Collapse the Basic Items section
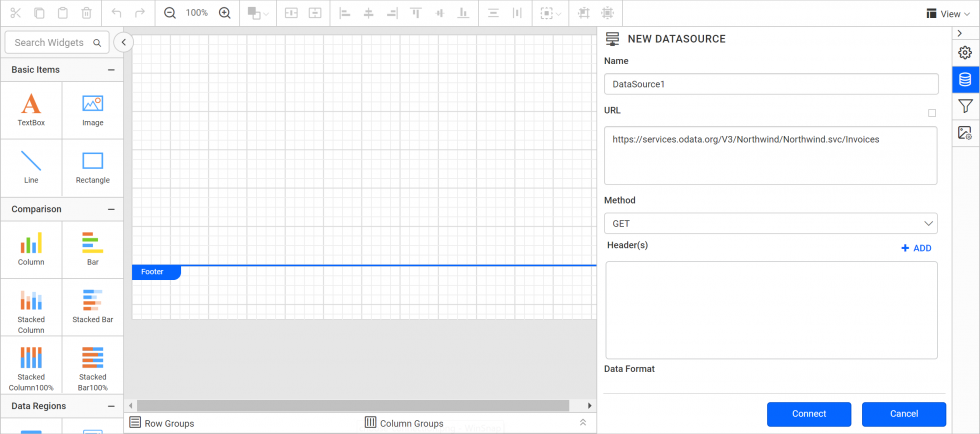The image size is (980, 434). (111, 70)
